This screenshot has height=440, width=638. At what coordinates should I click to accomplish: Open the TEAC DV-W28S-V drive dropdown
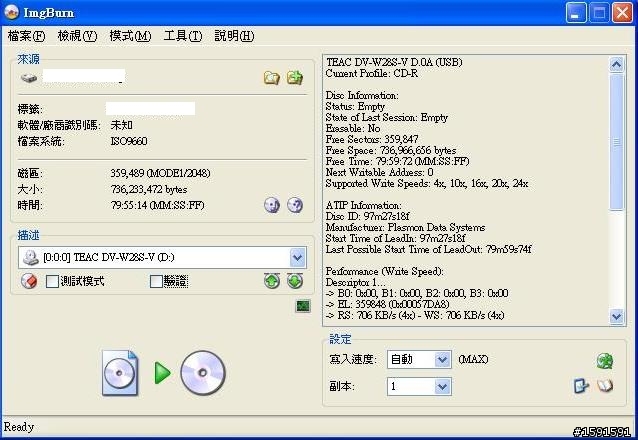[297, 257]
